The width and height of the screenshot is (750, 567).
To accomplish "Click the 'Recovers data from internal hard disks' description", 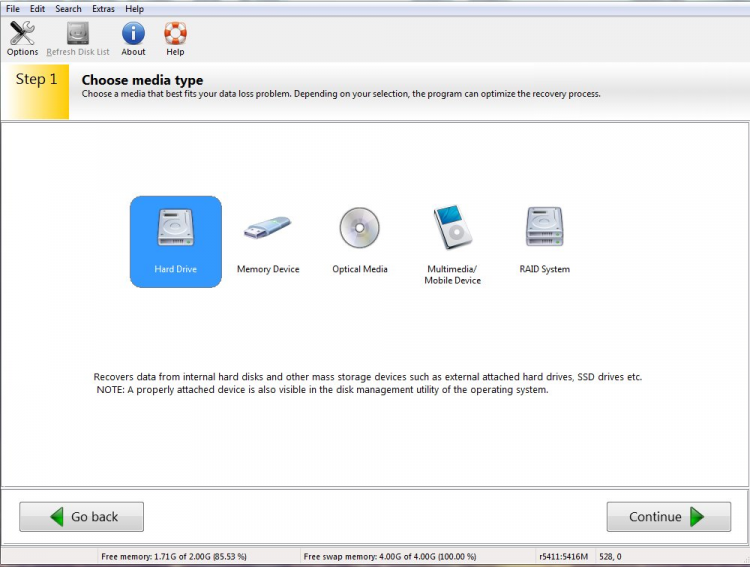I will coord(367,377).
